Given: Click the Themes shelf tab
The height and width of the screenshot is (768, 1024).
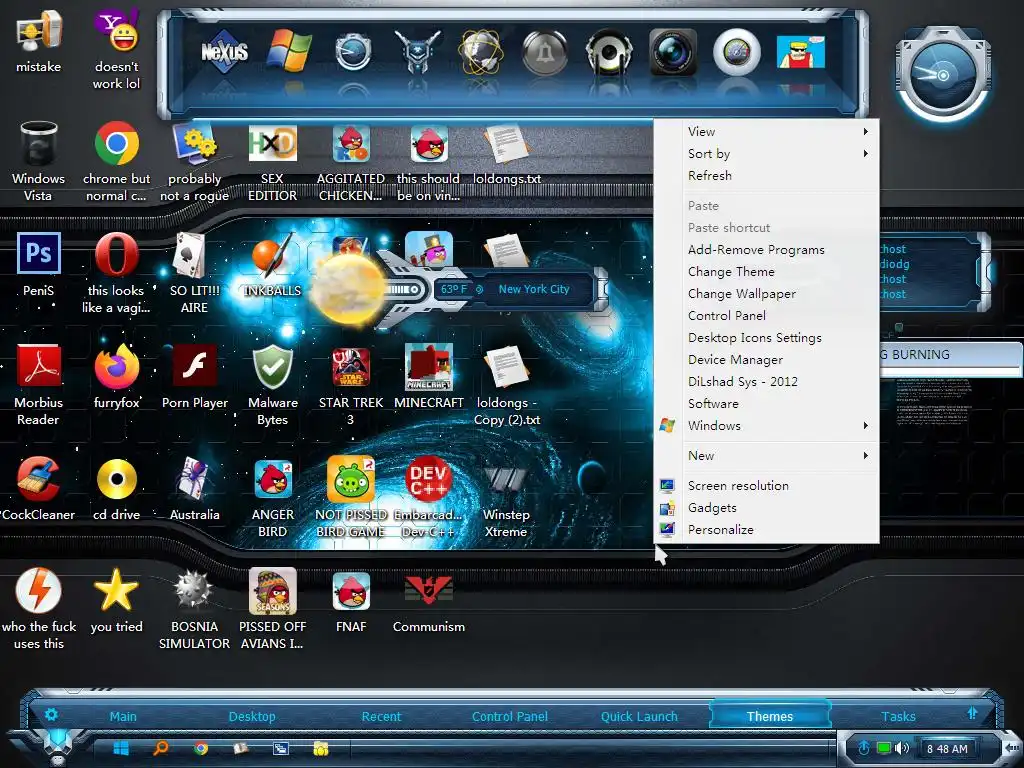Looking at the screenshot, I should pos(770,716).
